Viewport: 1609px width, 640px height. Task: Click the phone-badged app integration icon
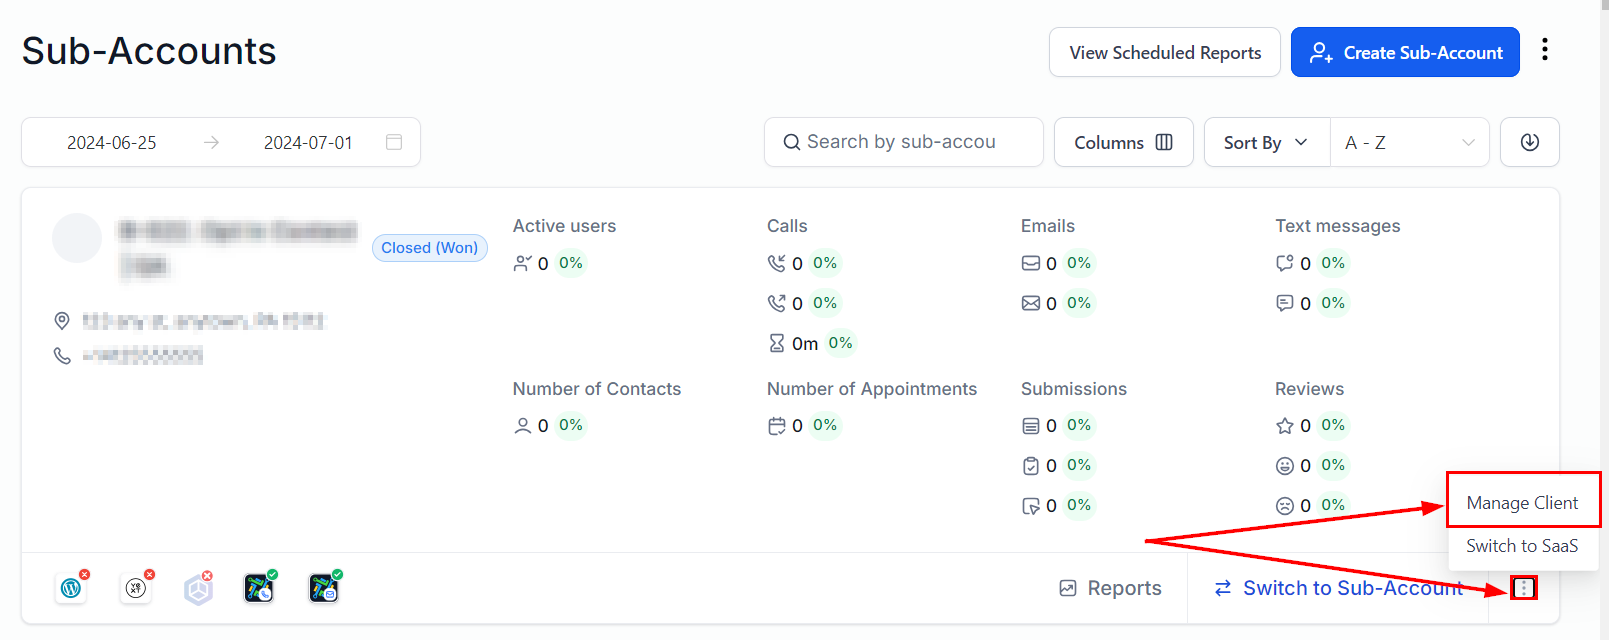259,588
